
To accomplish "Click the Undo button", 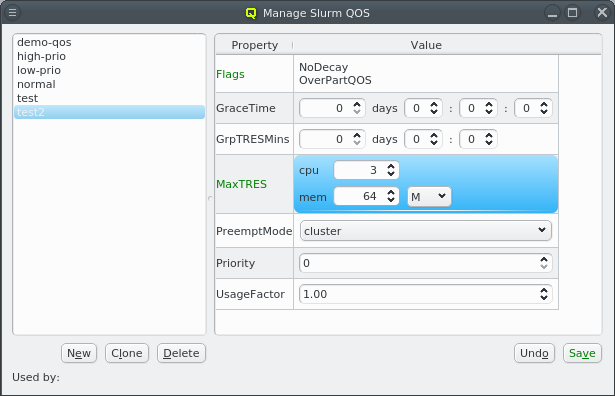I will click(534, 353).
